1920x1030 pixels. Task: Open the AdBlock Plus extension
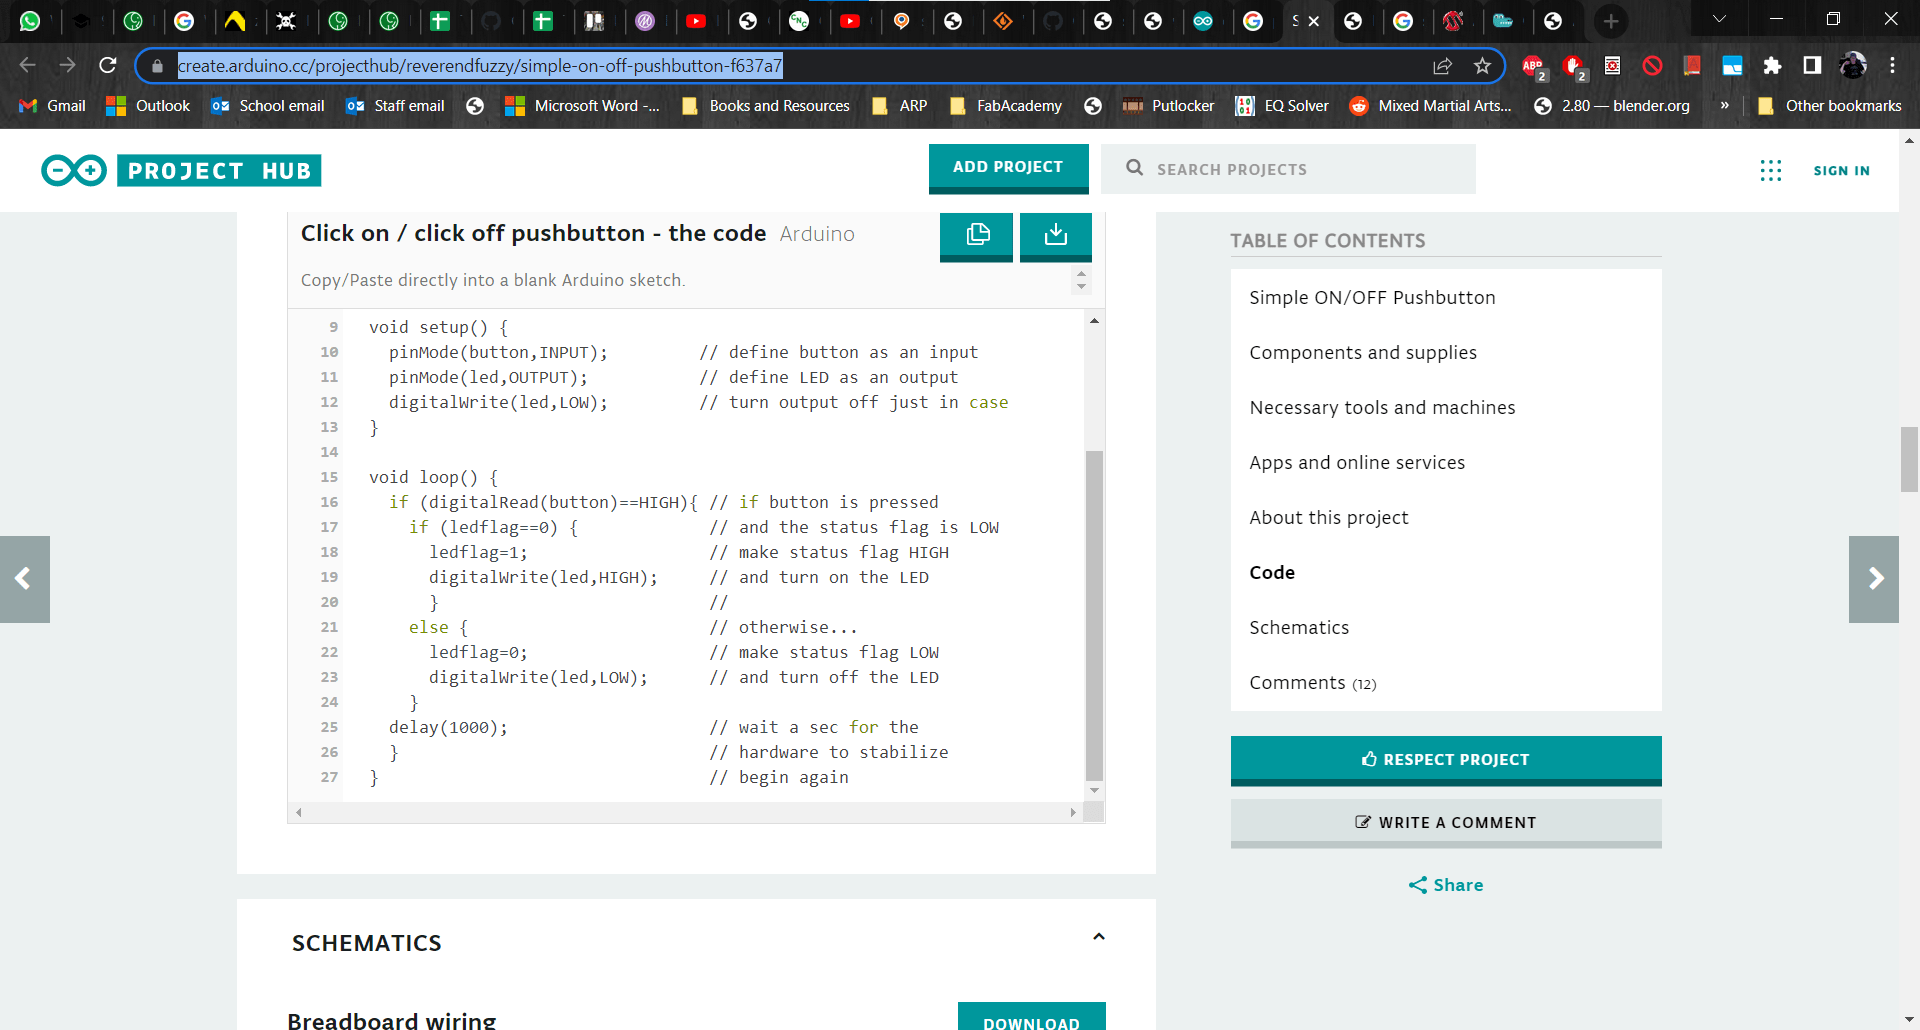tap(1533, 66)
